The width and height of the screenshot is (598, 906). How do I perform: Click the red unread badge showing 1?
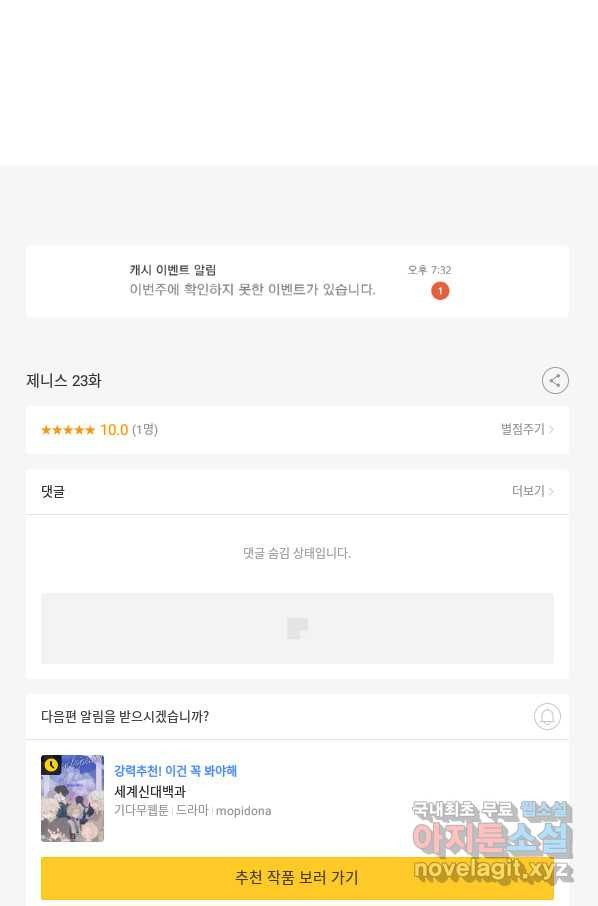tap(440, 291)
